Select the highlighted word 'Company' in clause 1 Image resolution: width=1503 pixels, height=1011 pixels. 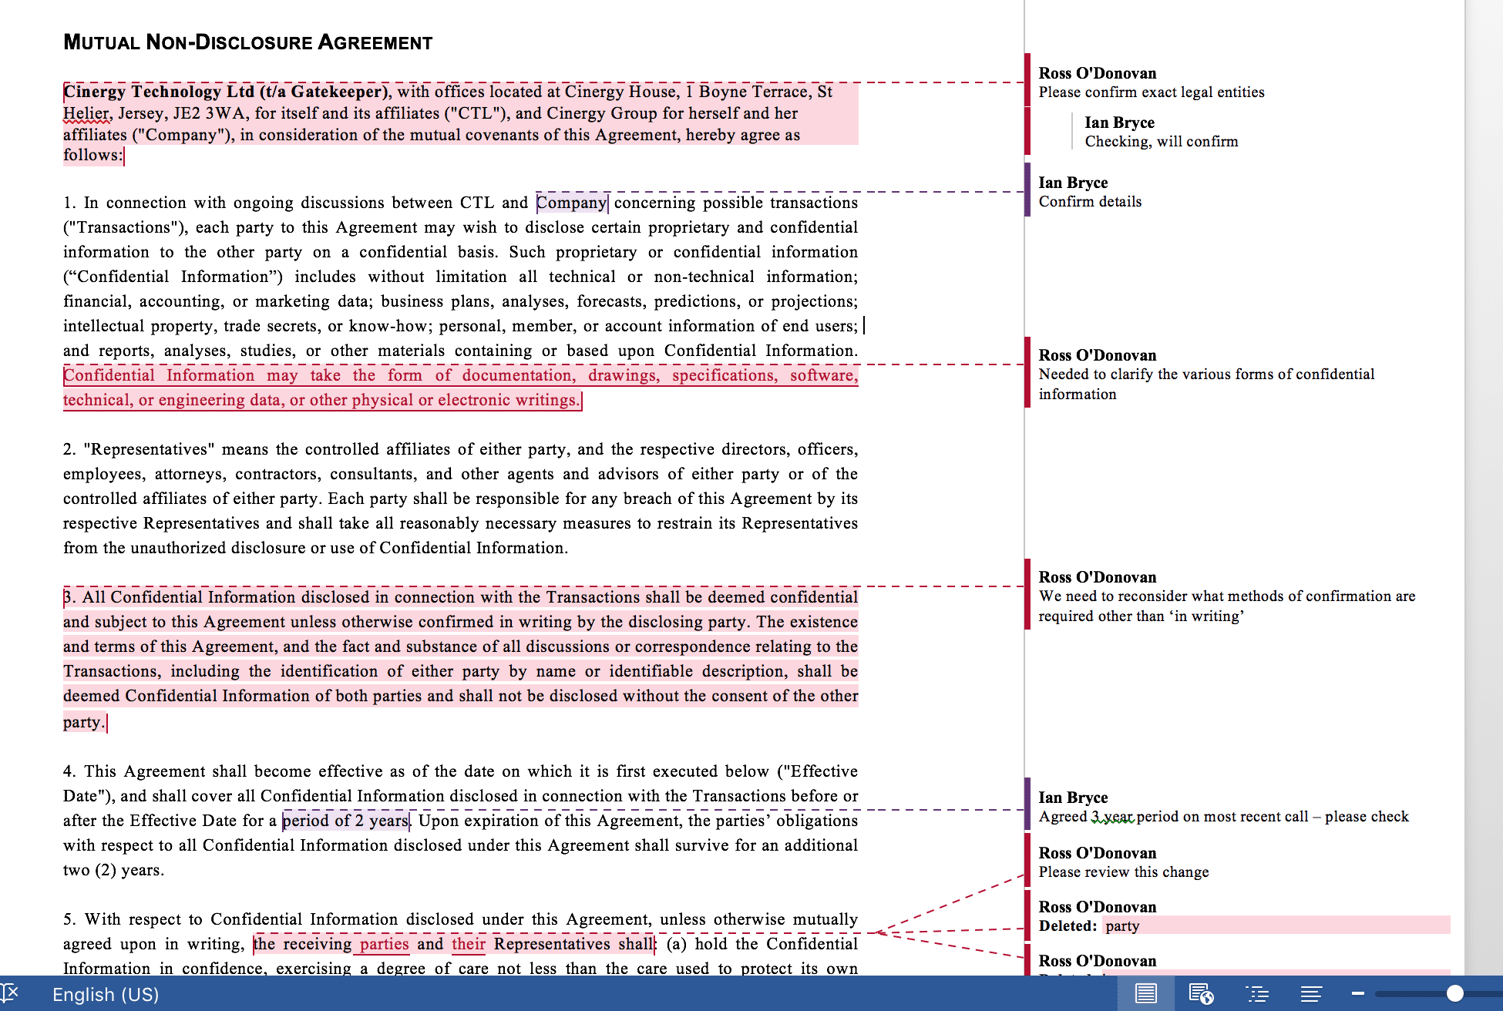click(x=571, y=202)
